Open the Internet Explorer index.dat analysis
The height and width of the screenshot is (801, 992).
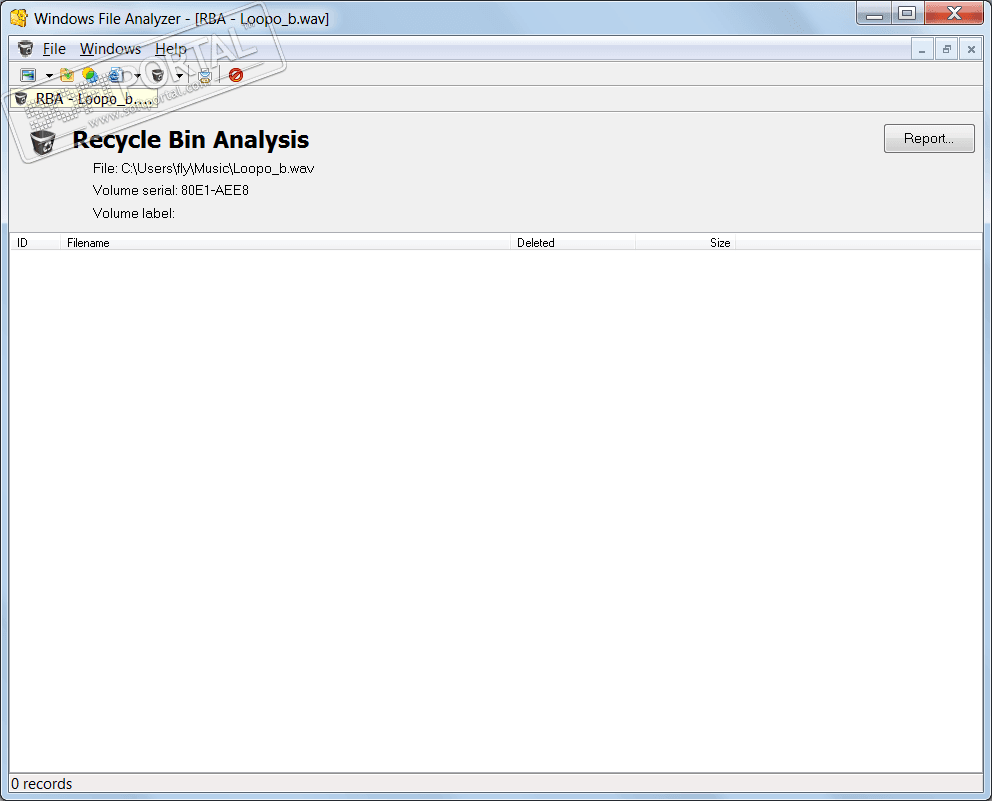(116, 75)
